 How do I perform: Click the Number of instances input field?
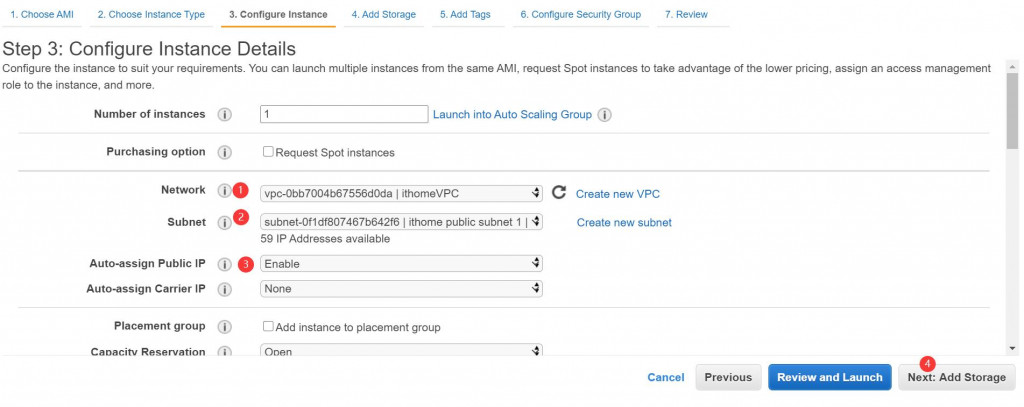pyautogui.click(x=344, y=114)
